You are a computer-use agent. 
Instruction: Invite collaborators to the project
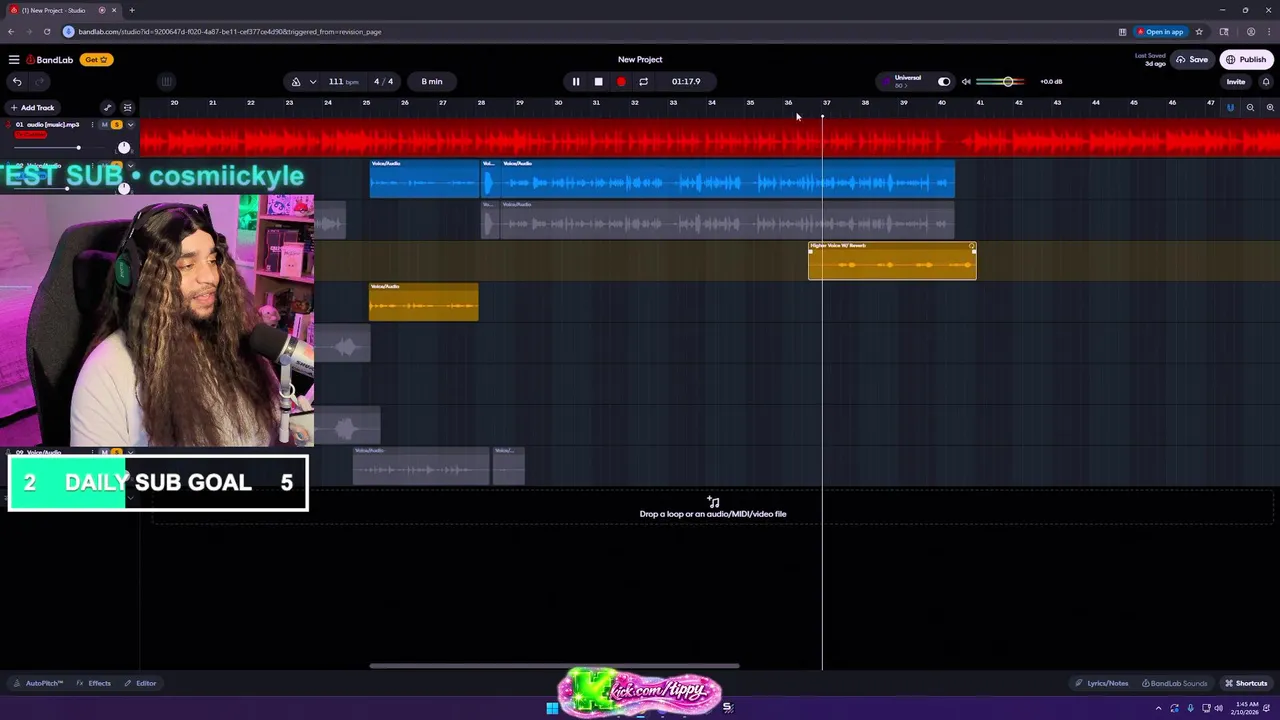tap(1236, 82)
